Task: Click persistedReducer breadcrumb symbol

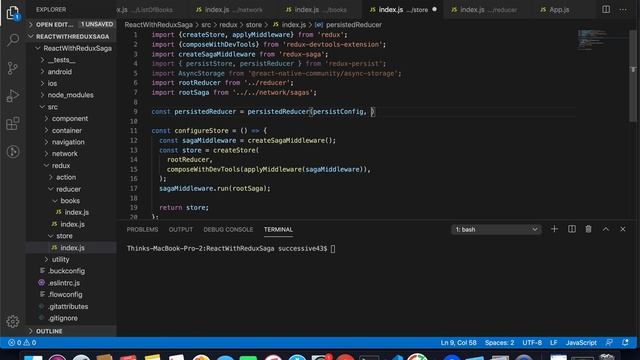Action: (354, 25)
